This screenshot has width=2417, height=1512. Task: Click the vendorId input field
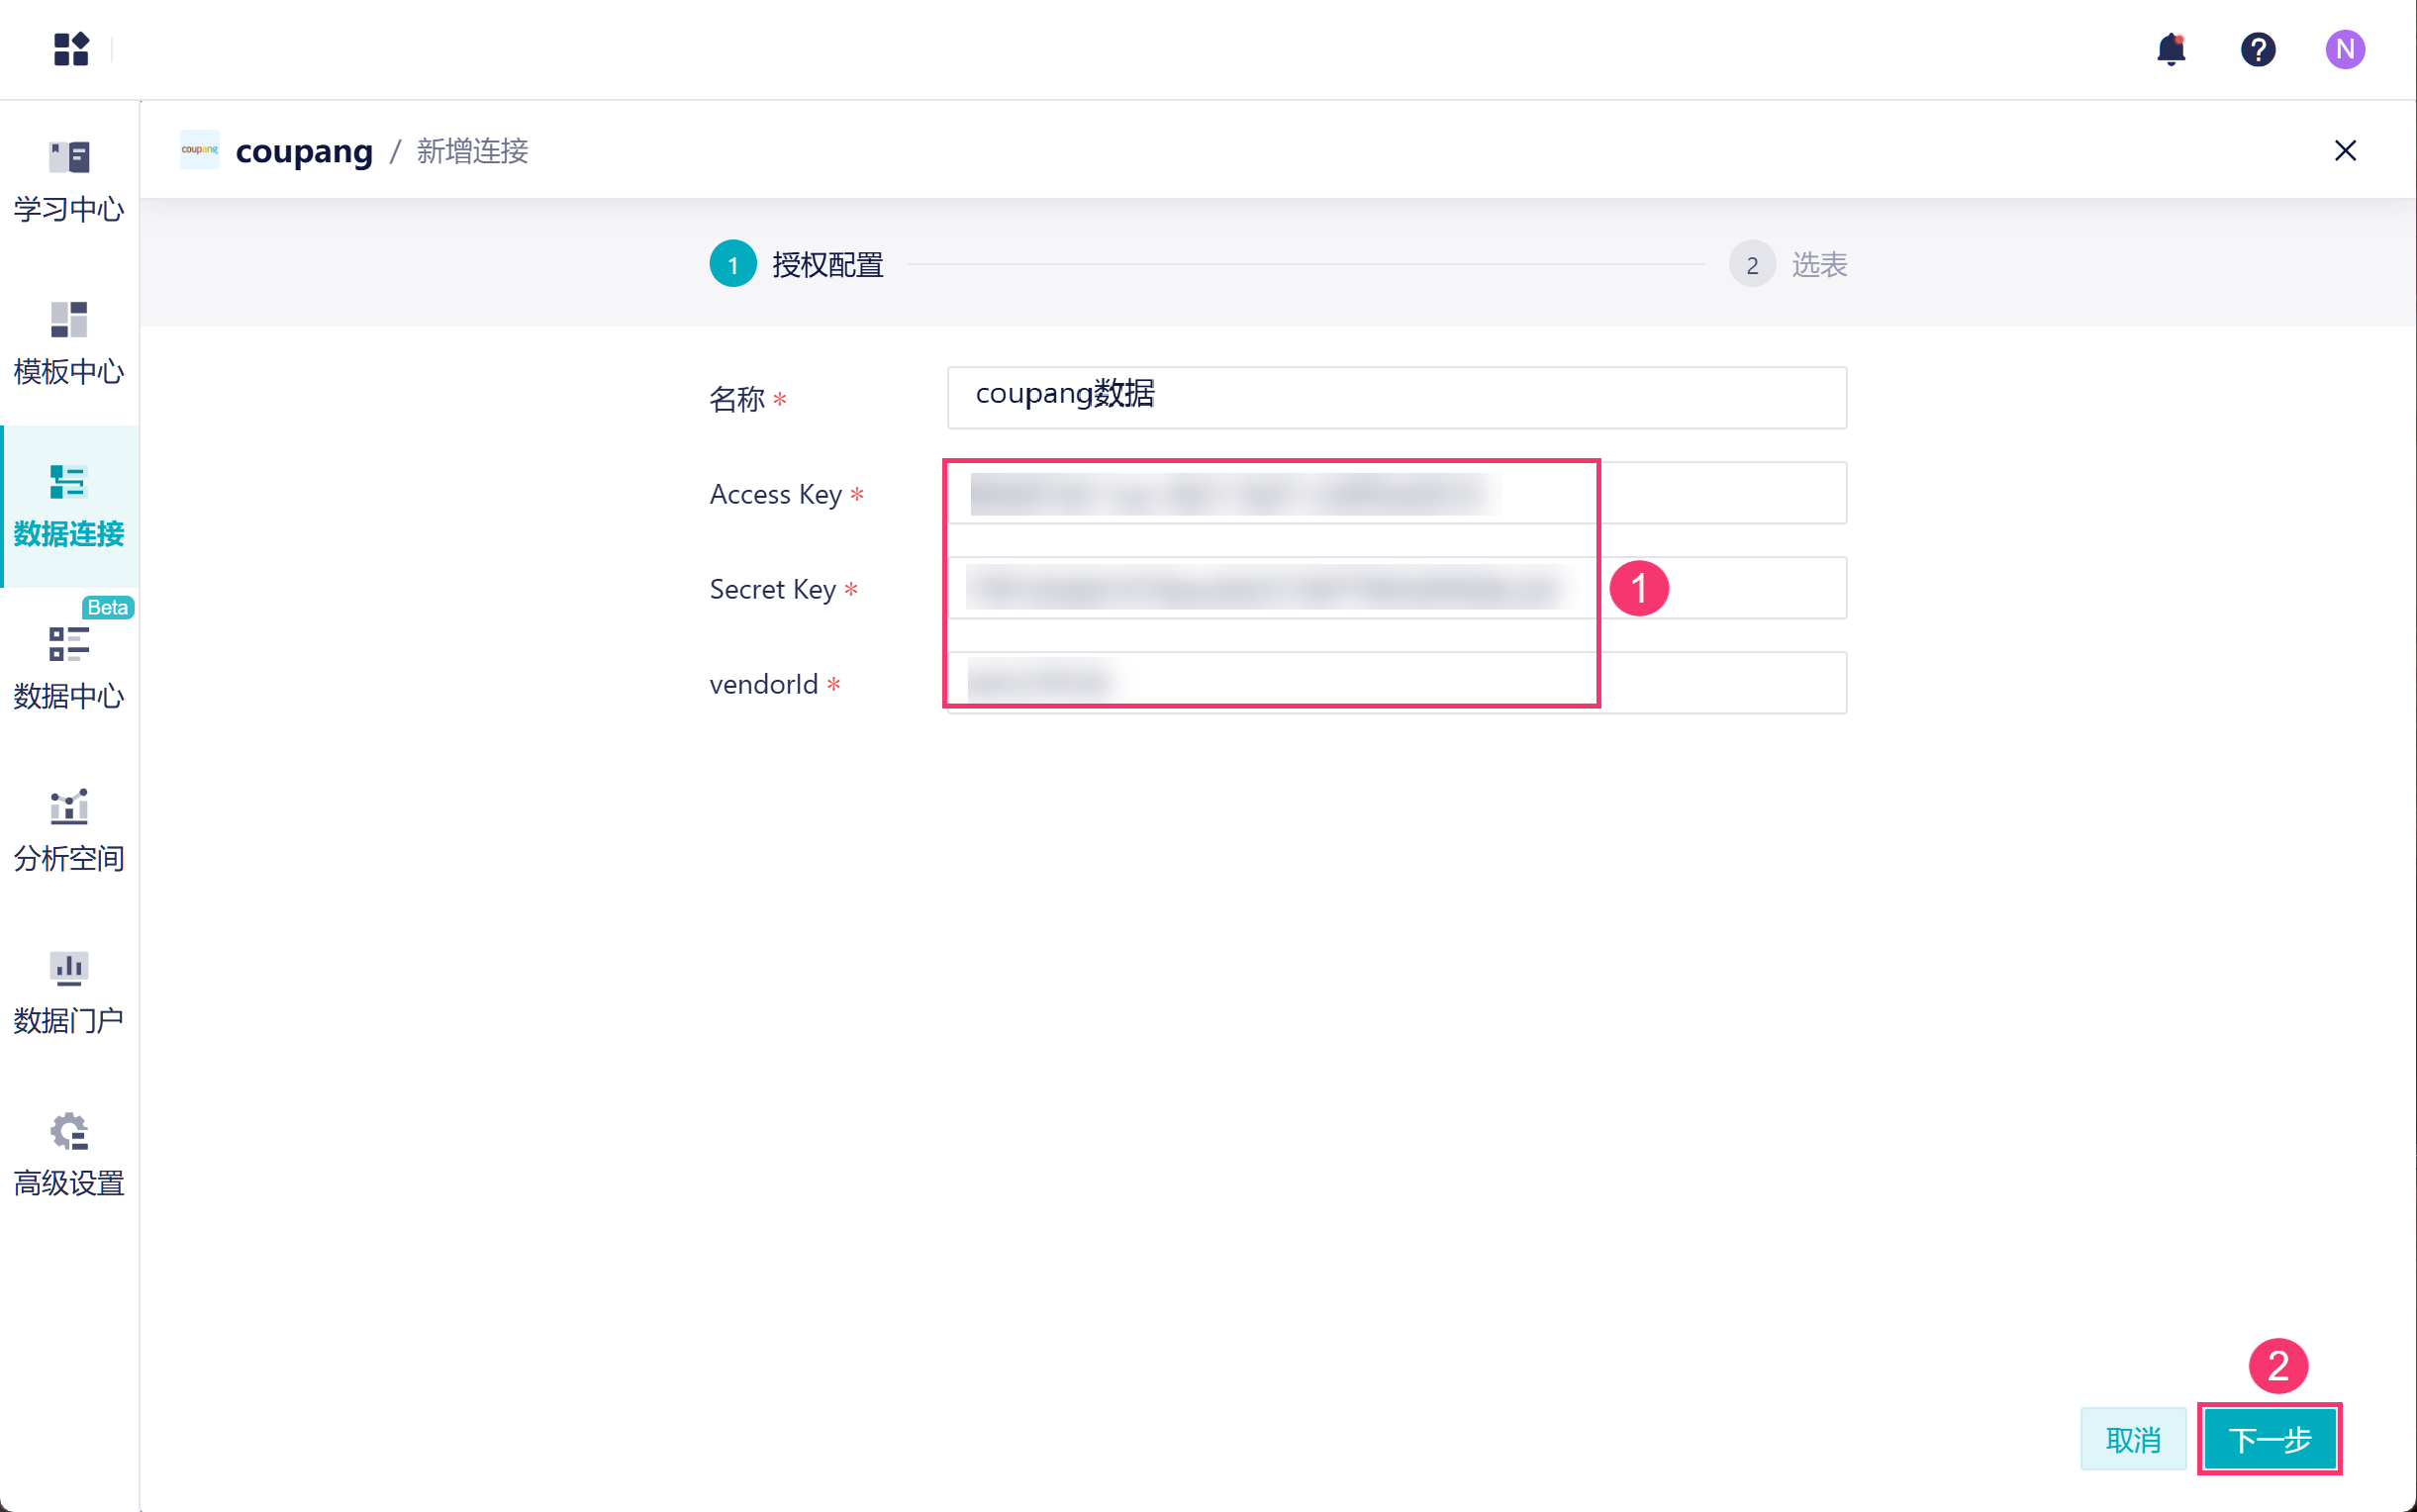point(1396,683)
